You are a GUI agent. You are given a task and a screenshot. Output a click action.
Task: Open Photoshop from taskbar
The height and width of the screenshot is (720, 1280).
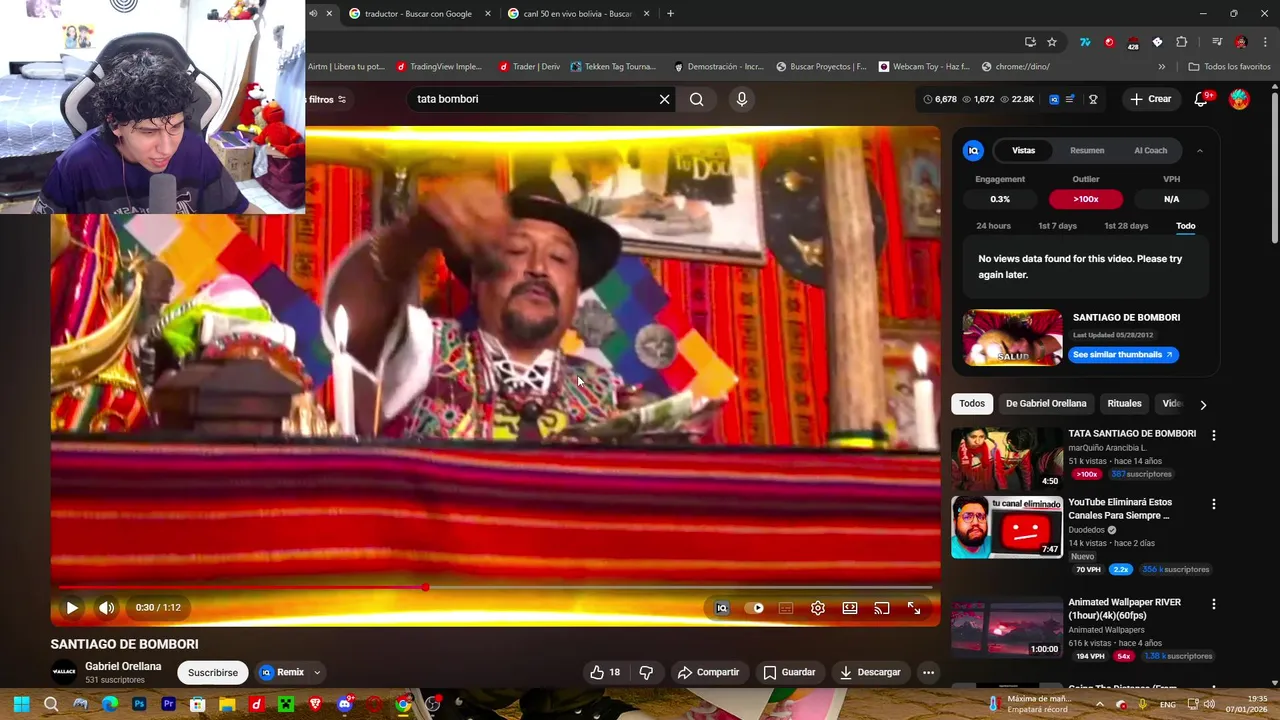tap(139, 704)
